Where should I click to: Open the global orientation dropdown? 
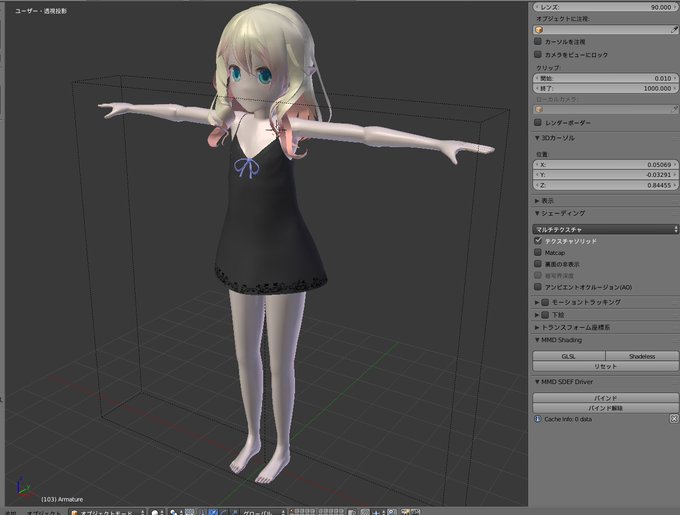point(263,512)
